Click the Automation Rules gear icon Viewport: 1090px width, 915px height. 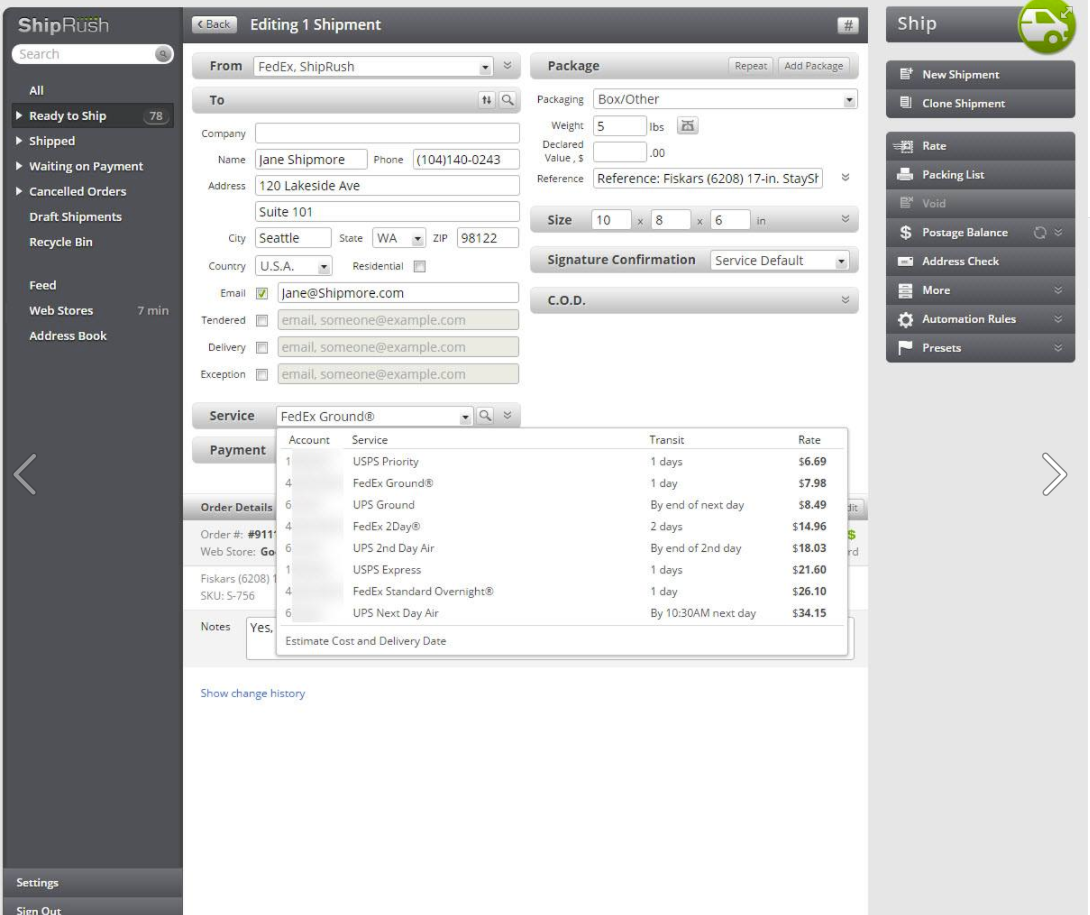[905, 319]
